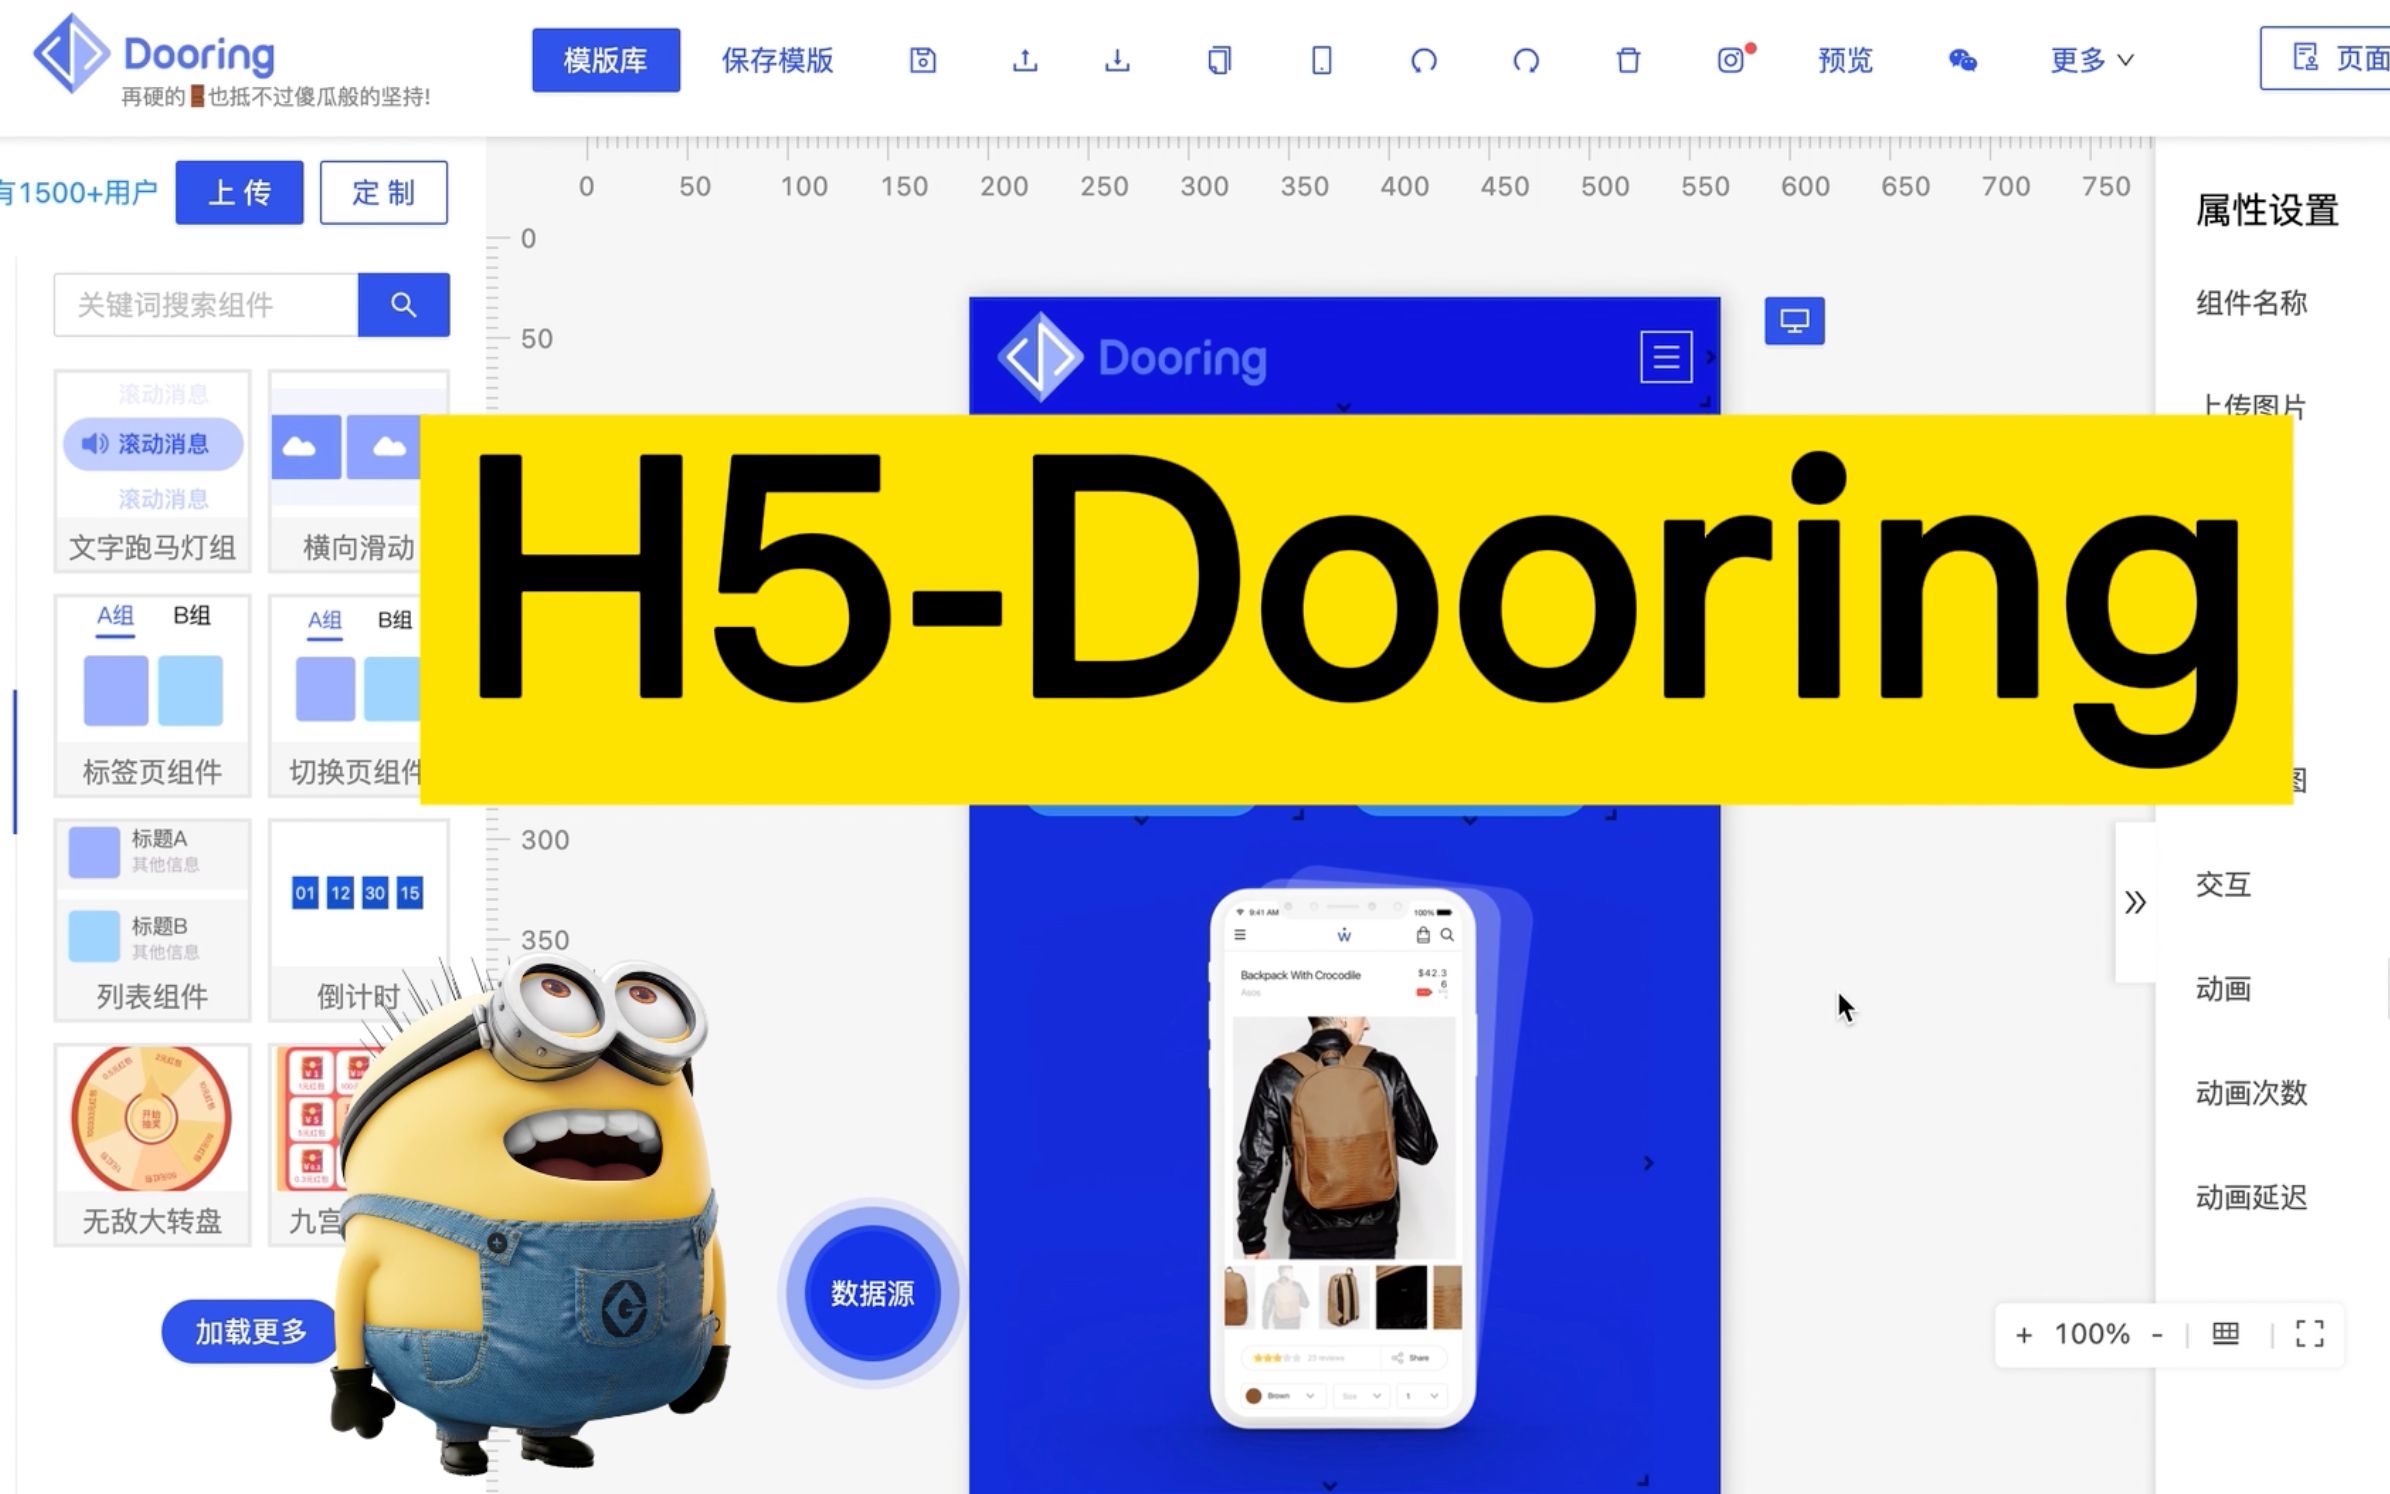Screen dimensions: 2390x1494
Task: Click the 滚动消息 pill with speaker icon
Action: point(152,443)
